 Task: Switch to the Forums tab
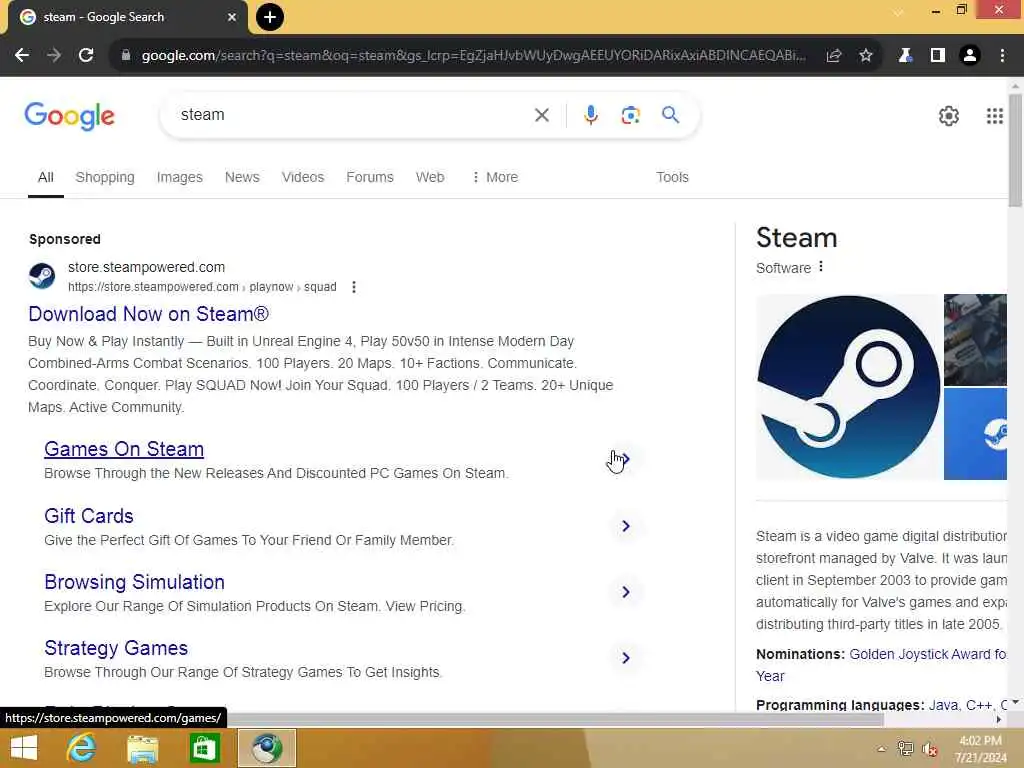click(370, 177)
